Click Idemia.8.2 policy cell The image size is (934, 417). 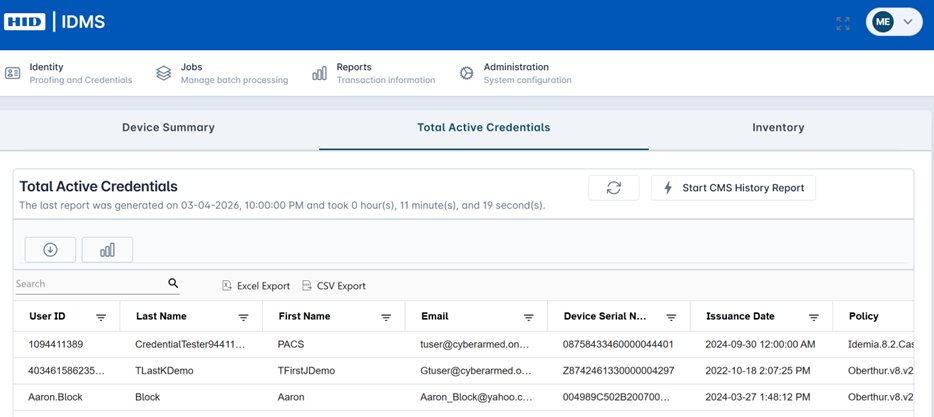[880, 344]
